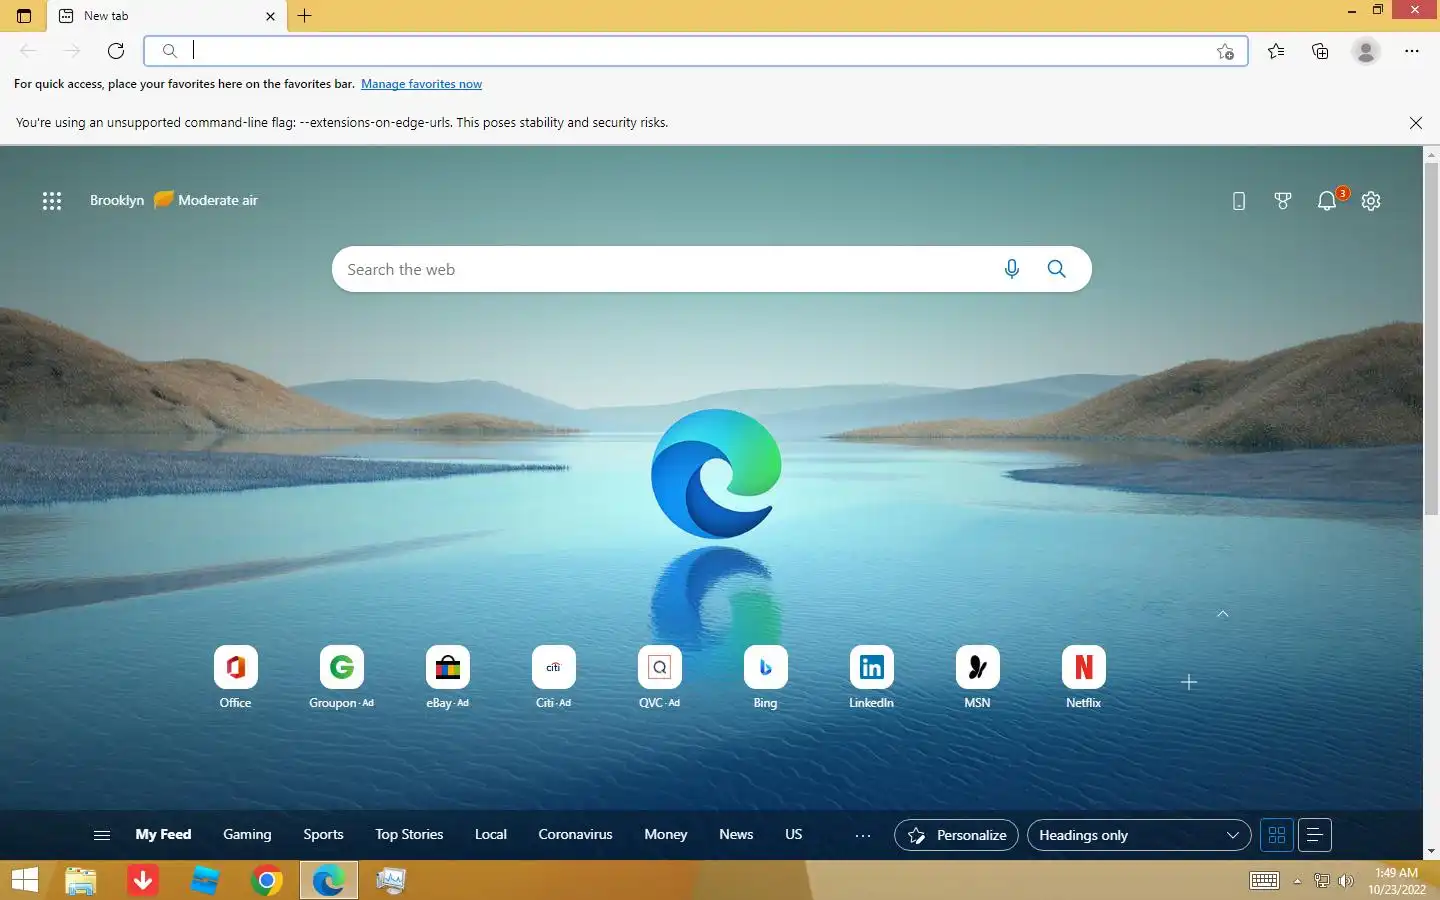Image resolution: width=1440 pixels, height=900 pixels.
Task: Click the browser Back arrow
Action: pos(28,51)
